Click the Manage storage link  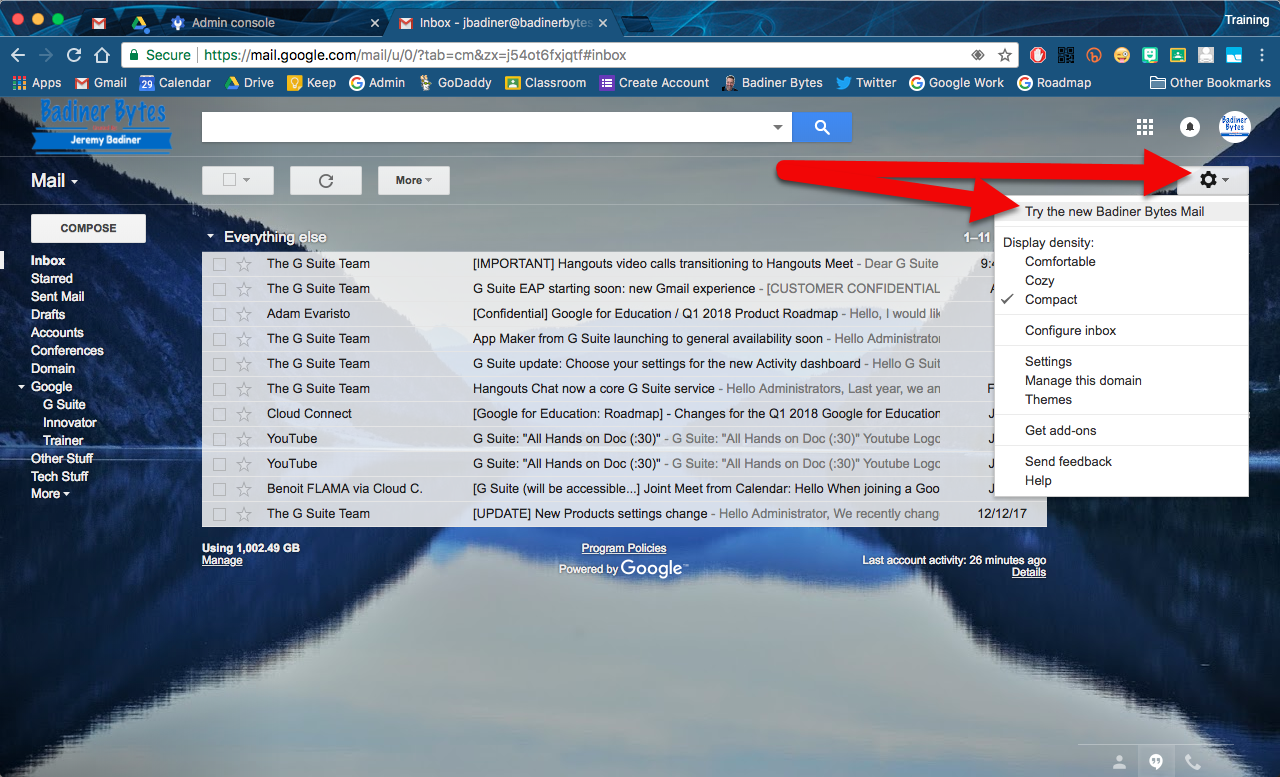(222, 560)
